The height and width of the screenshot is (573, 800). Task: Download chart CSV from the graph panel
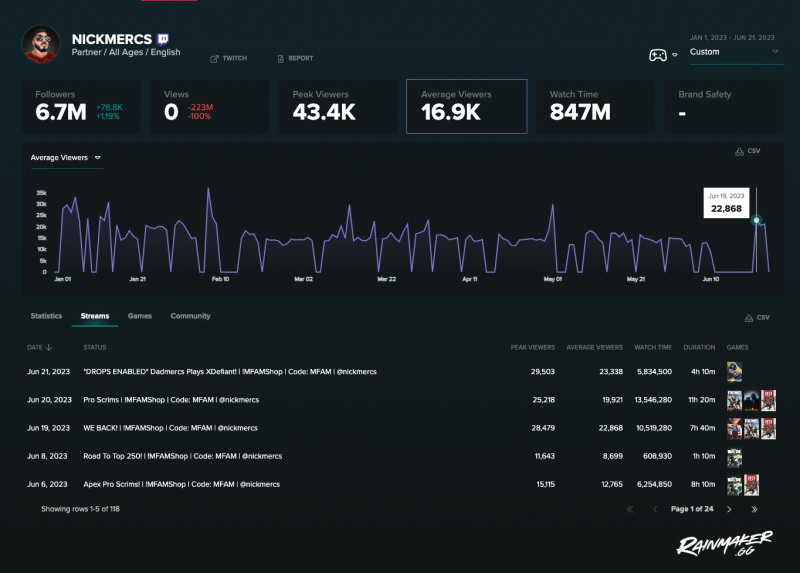(747, 151)
